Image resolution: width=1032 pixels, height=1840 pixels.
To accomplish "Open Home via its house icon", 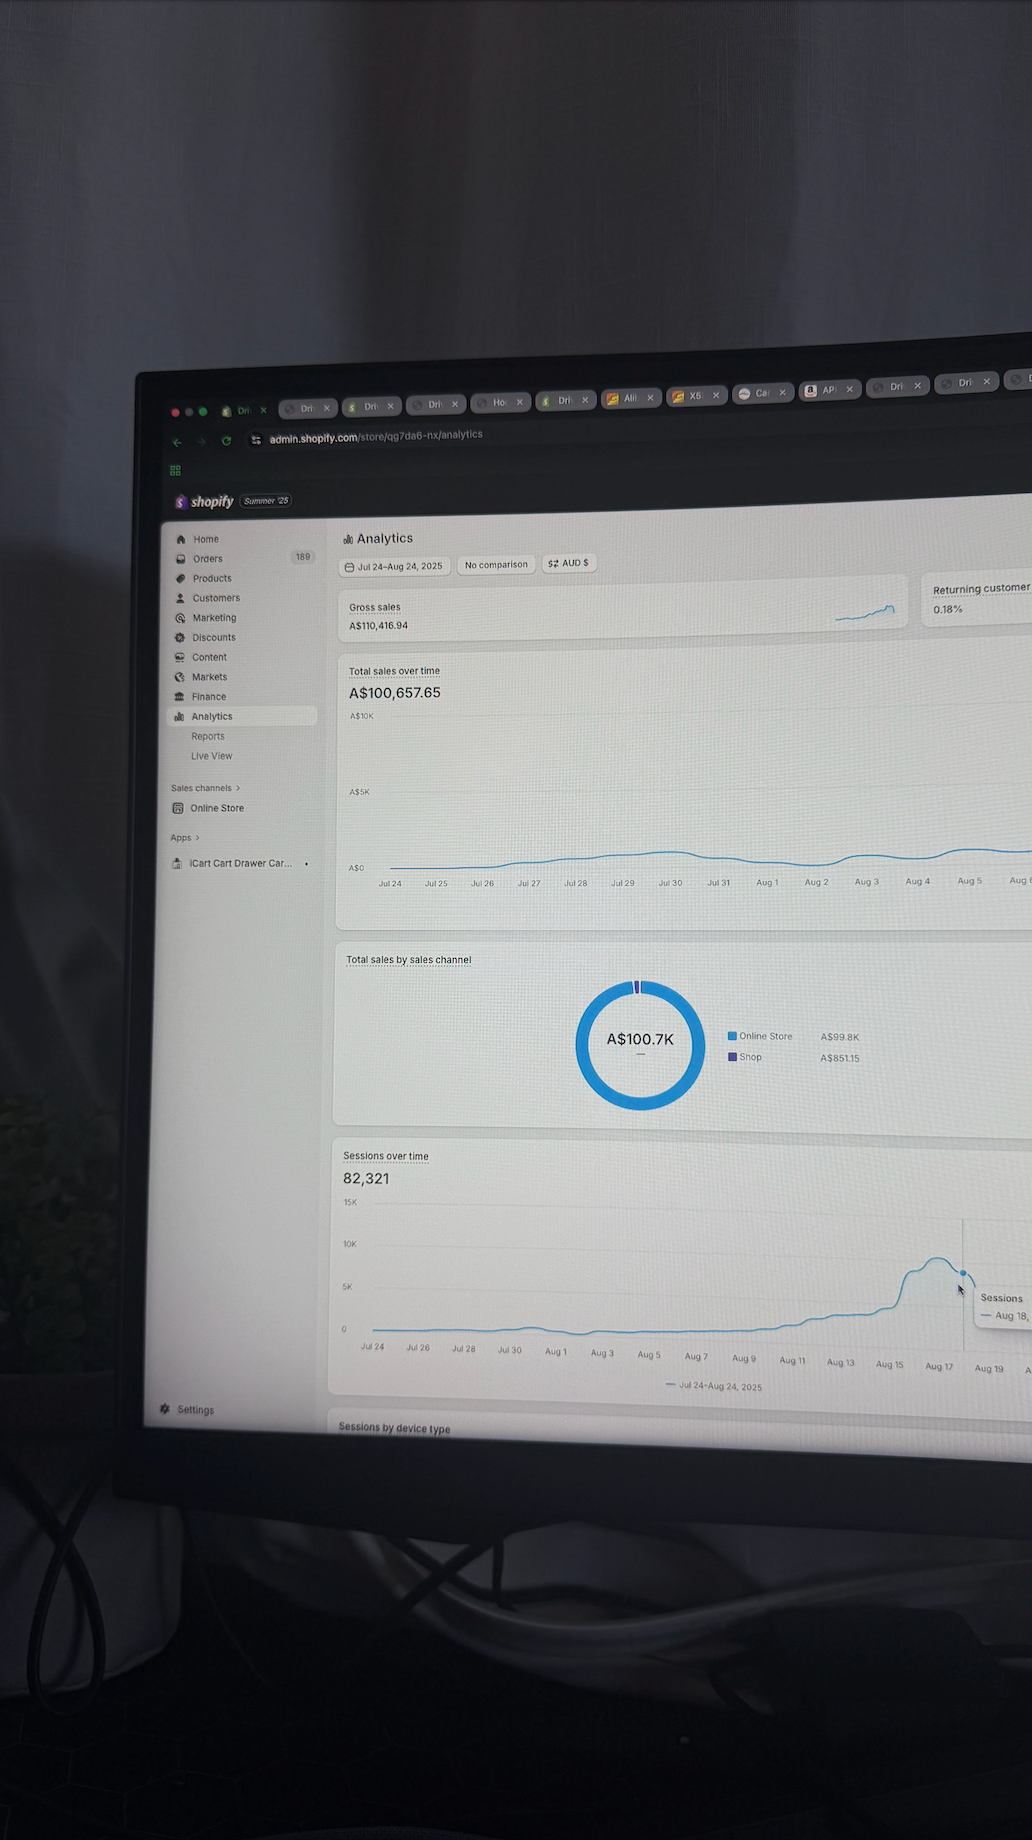I will 181,539.
